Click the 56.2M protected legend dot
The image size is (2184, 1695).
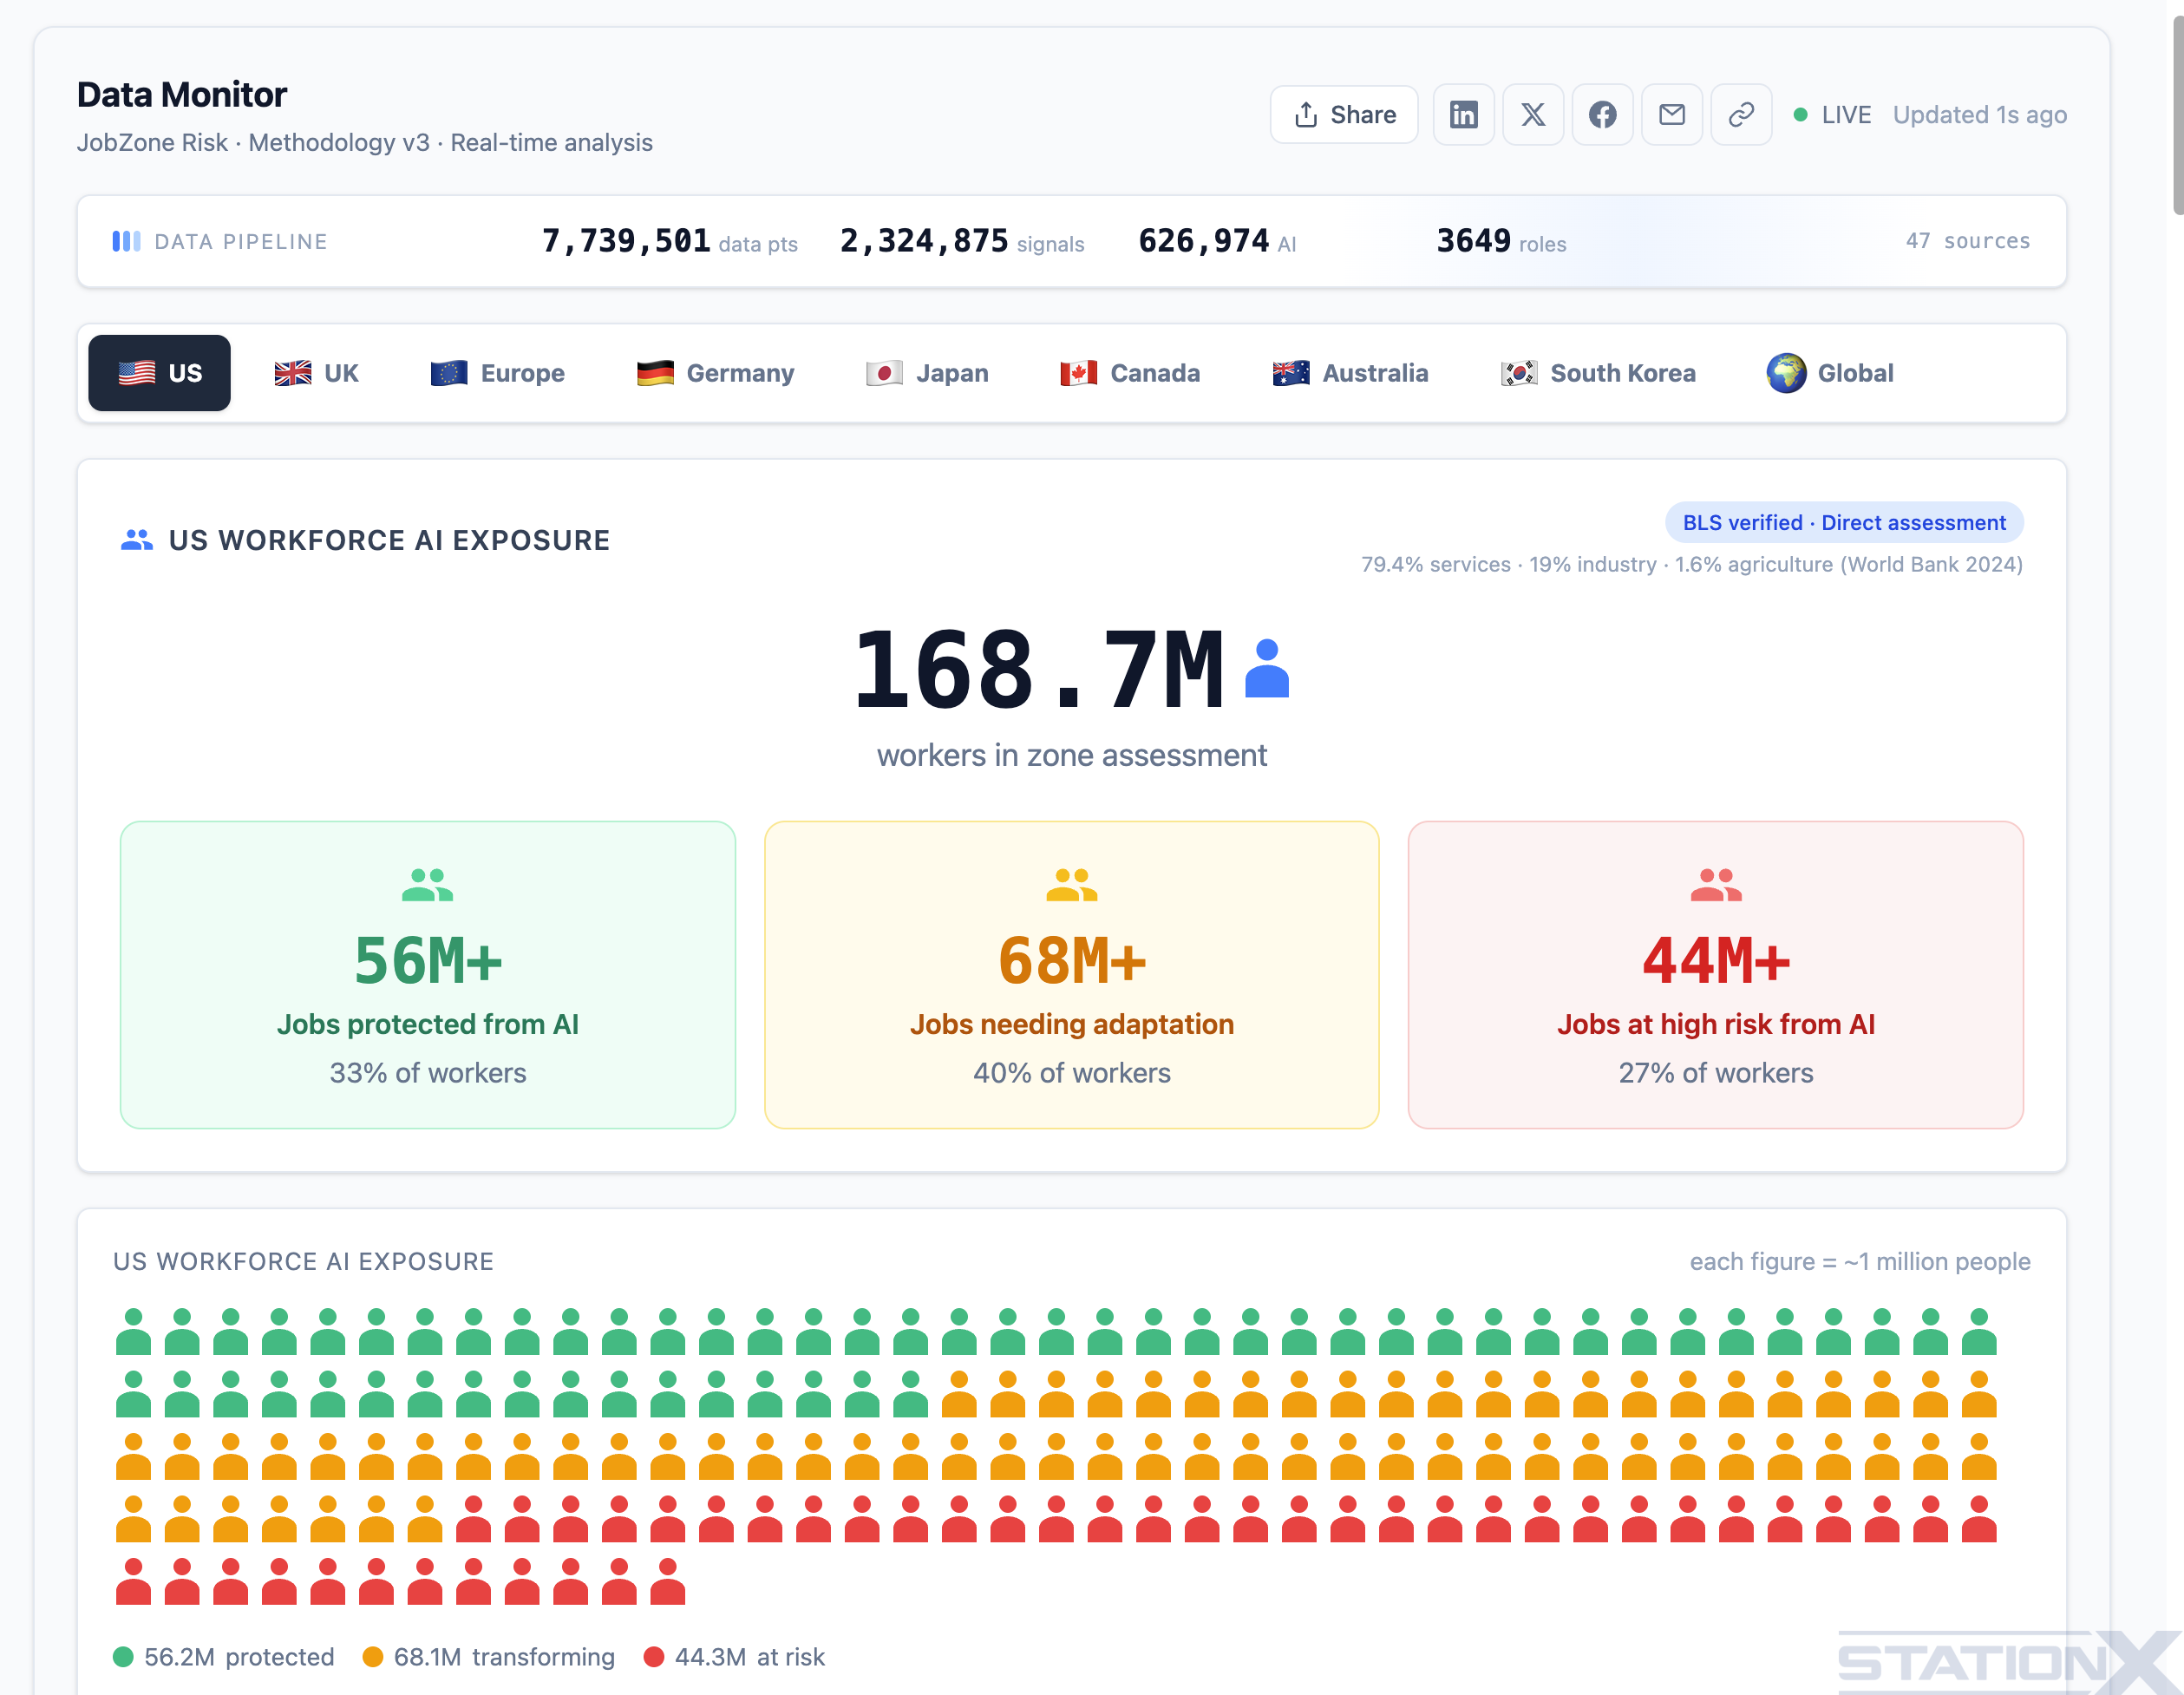coord(124,1656)
